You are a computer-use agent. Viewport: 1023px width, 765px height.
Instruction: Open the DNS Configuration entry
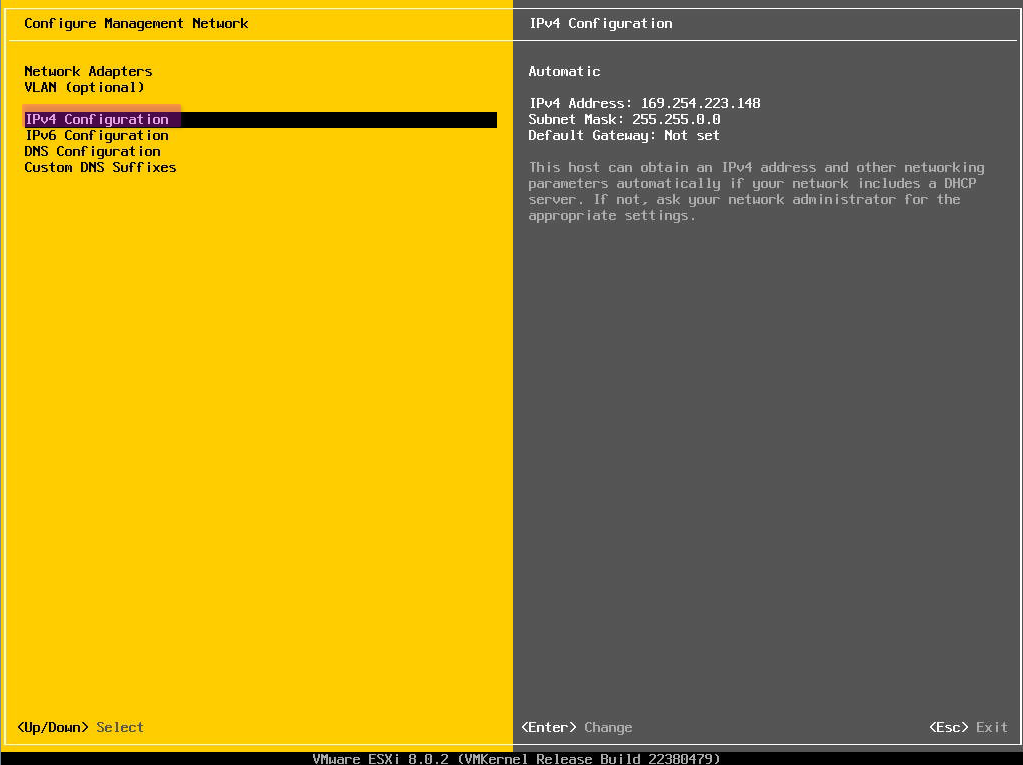point(92,151)
